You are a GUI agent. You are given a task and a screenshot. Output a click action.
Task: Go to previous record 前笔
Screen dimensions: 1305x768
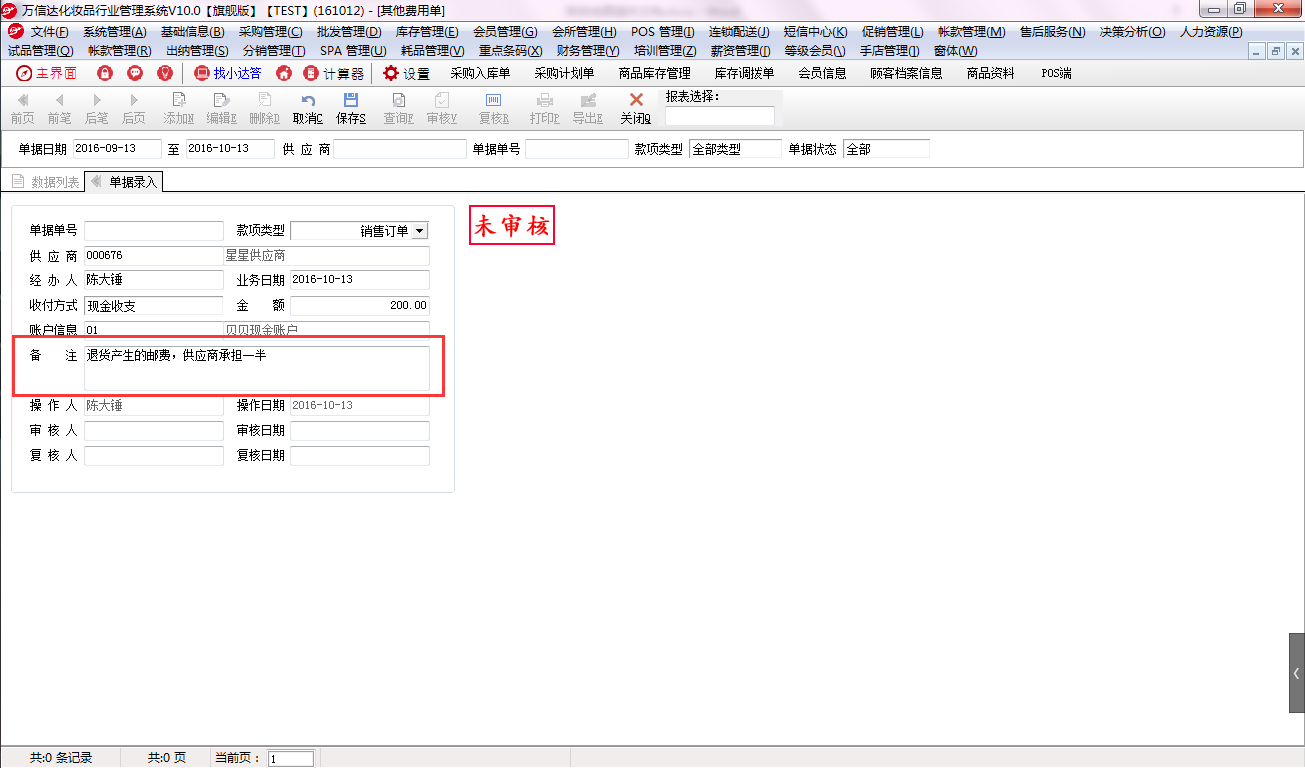(x=59, y=109)
